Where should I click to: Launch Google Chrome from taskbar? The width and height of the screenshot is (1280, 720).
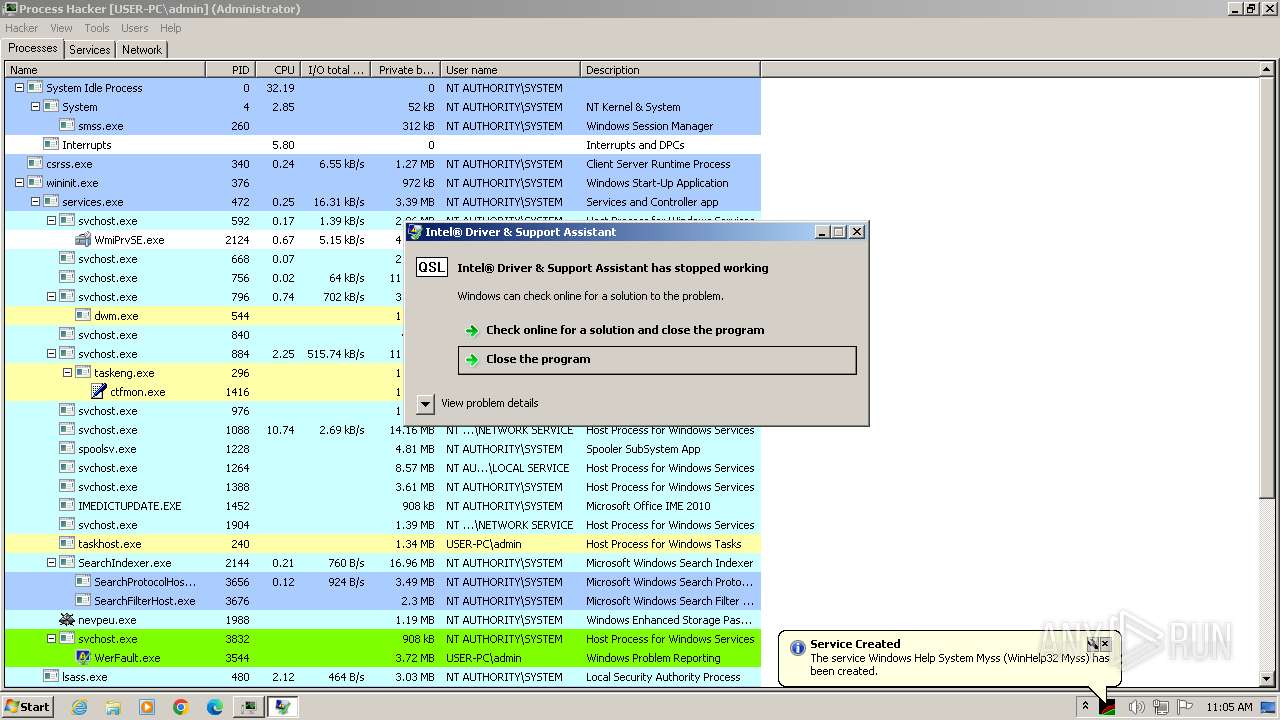[181, 707]
